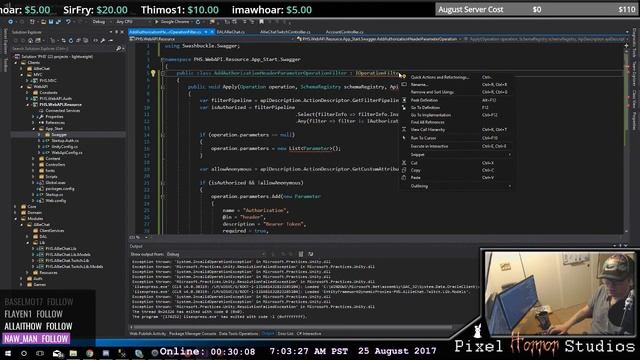Collapse the PHS.WebAPI.Resource project node
Screen dimensions: 640x360
(28, 104)
